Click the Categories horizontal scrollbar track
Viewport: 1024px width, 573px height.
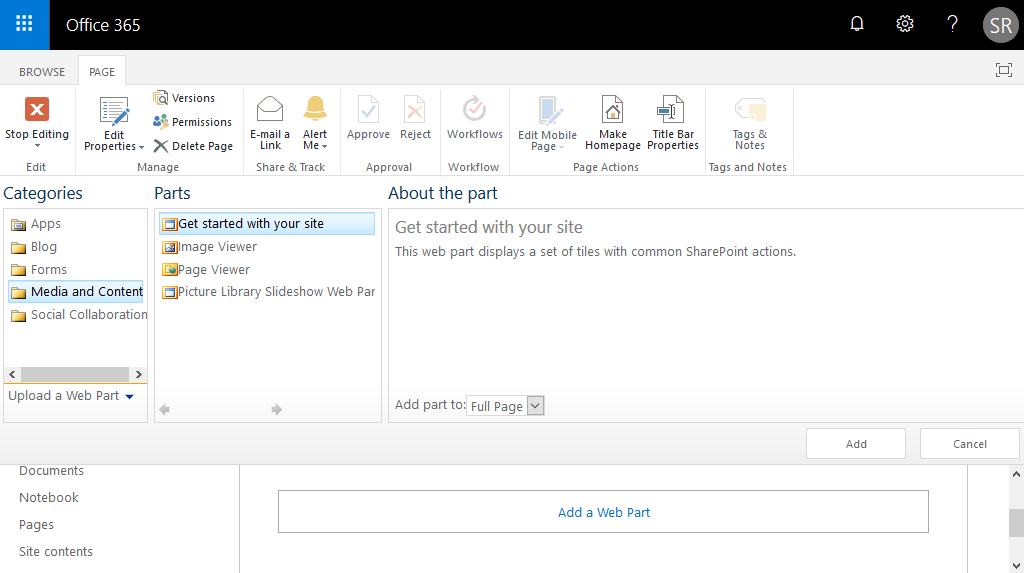75,374
